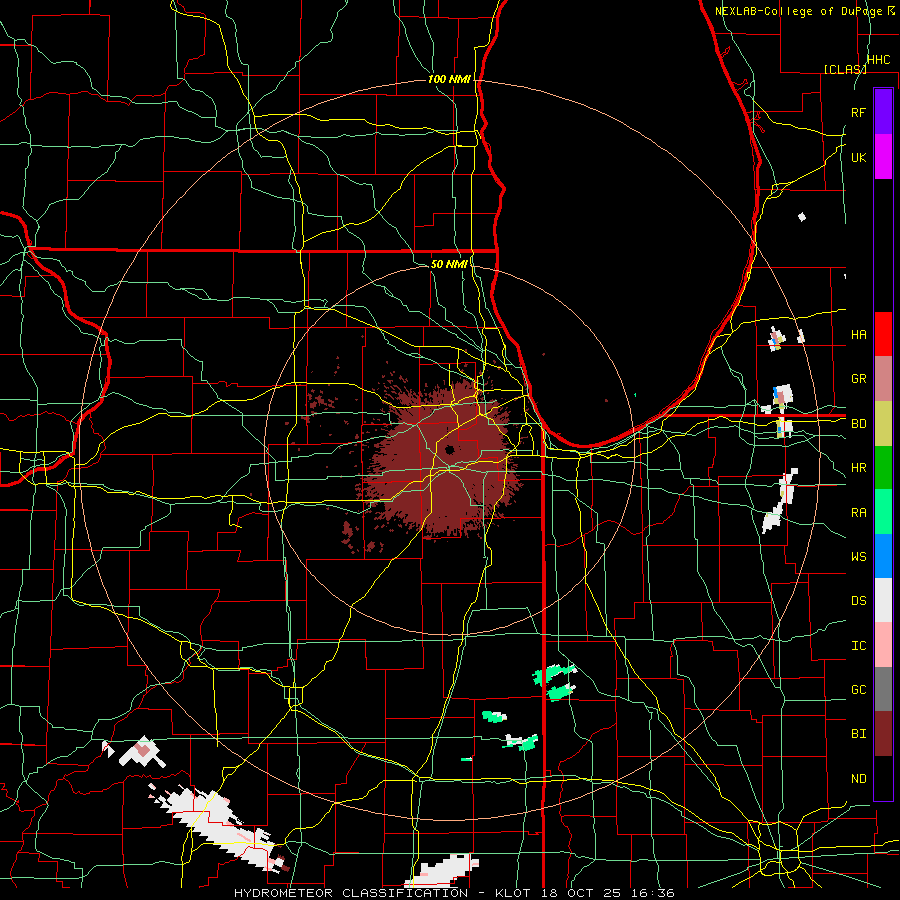
Task: Click the HR legend label
Action: click(858, 468)
